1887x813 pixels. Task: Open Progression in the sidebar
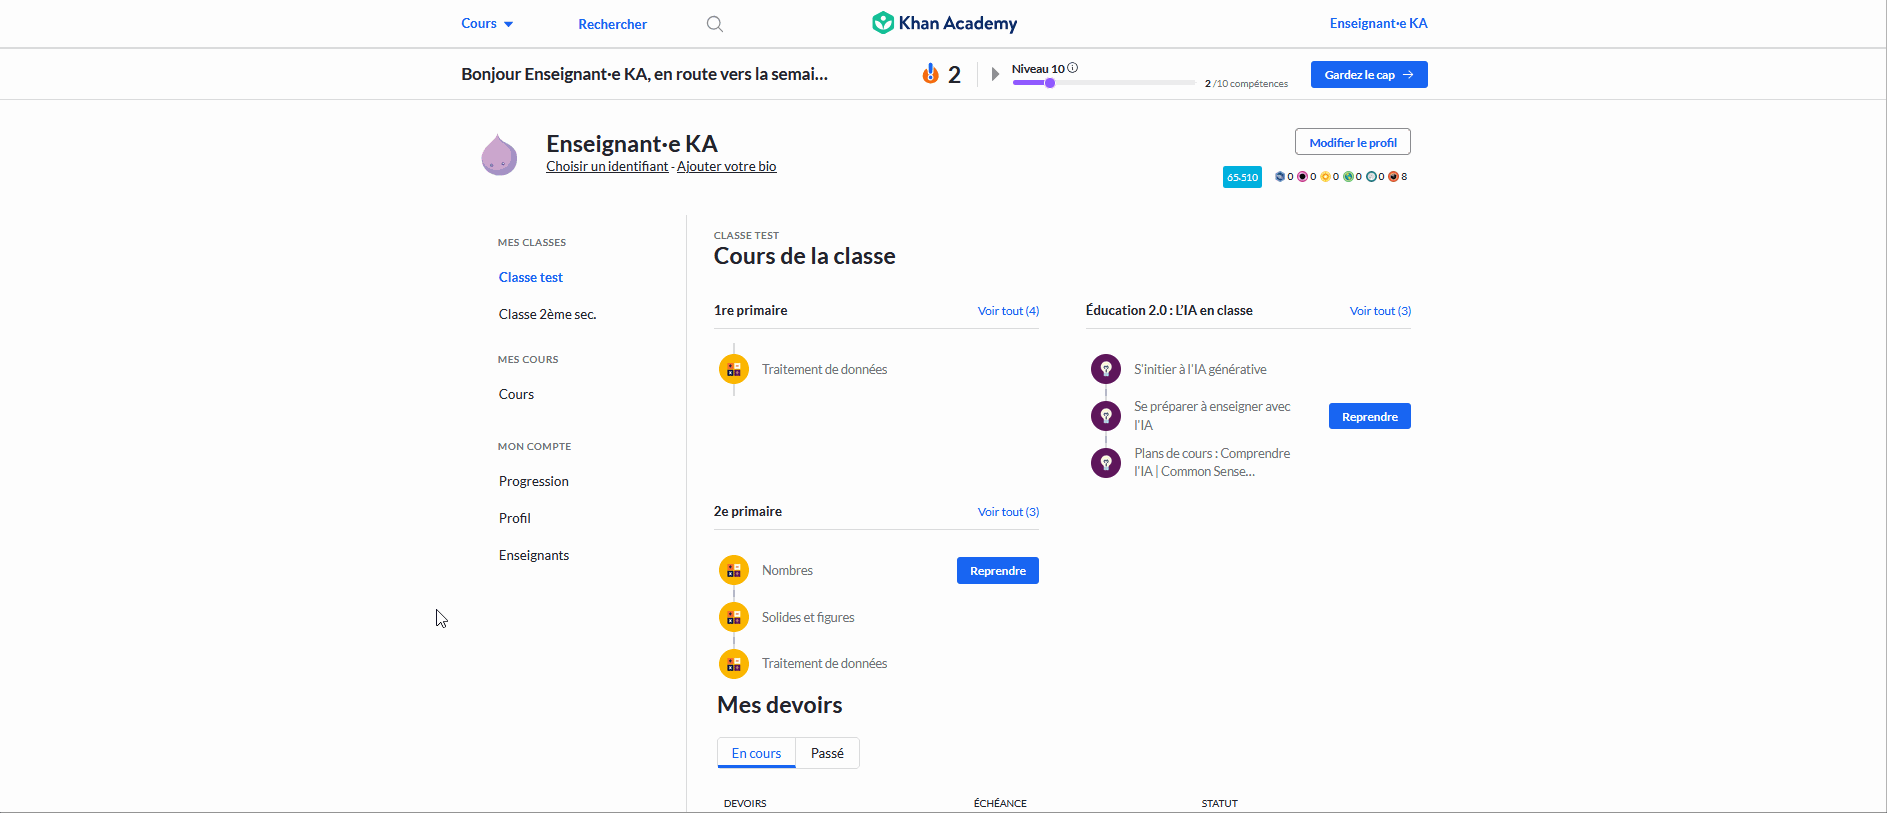tap(534, 481)
